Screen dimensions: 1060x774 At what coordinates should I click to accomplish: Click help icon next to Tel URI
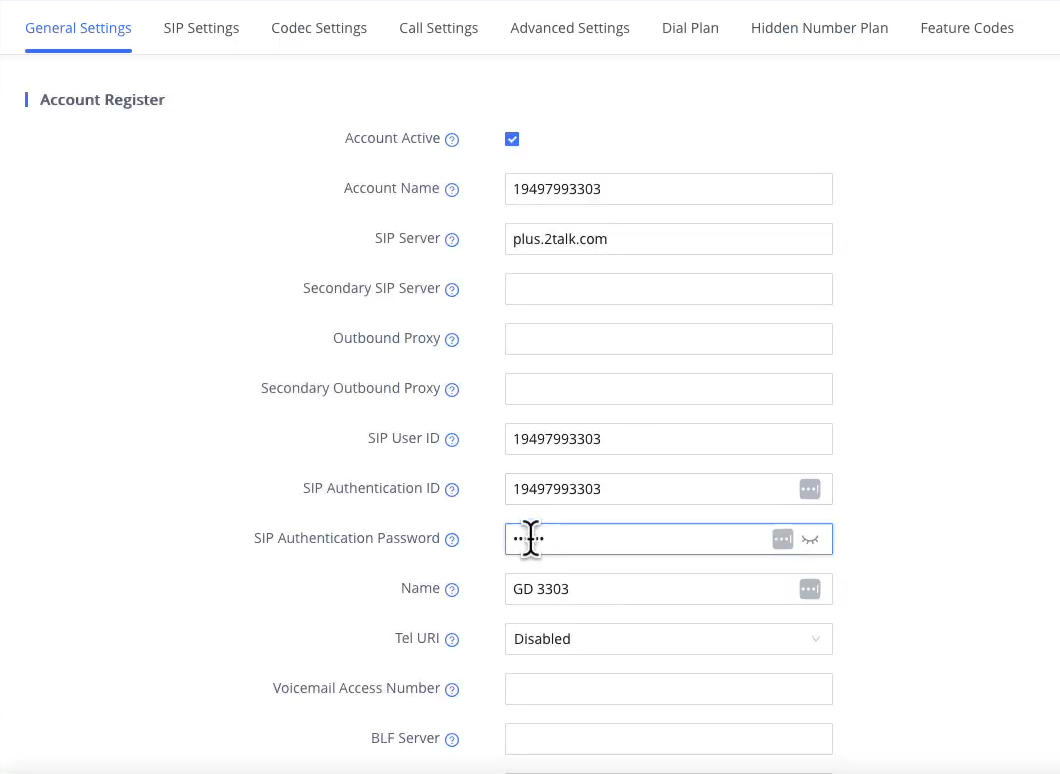pyautogui.click(x=452, y=640)
